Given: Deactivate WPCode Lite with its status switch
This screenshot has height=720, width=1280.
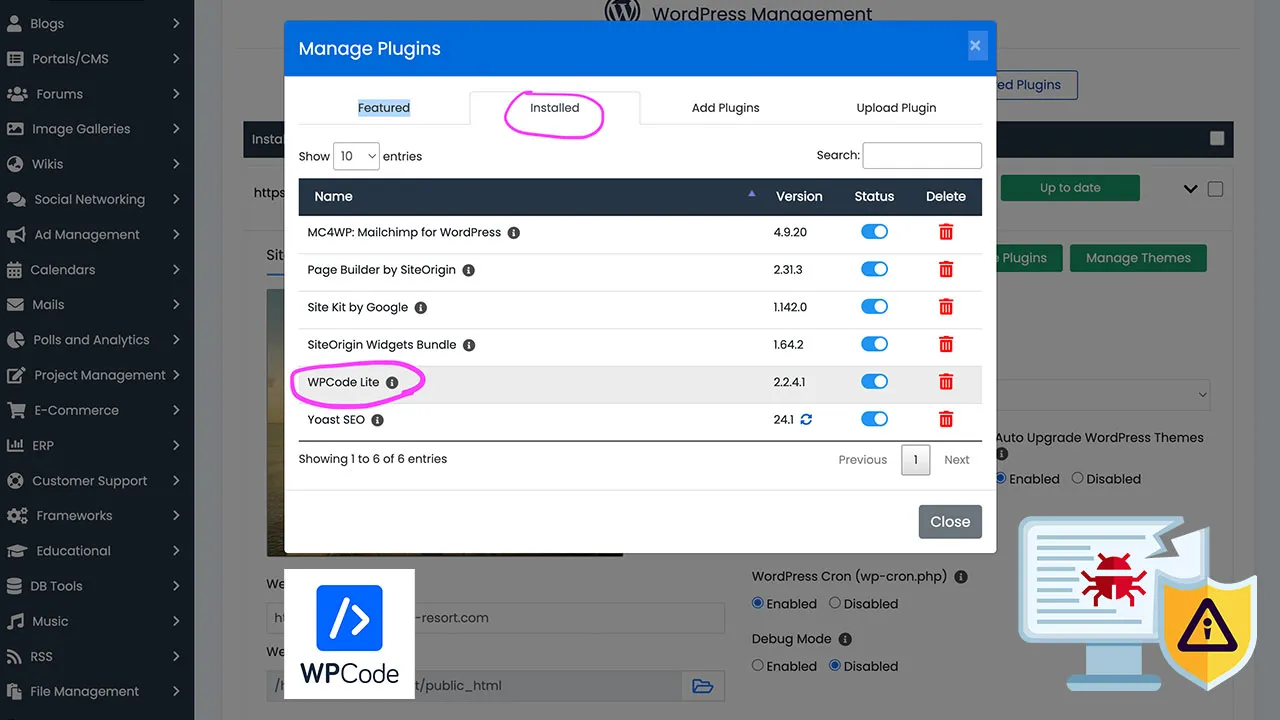Looking at the screenshot, I should 874,382.
